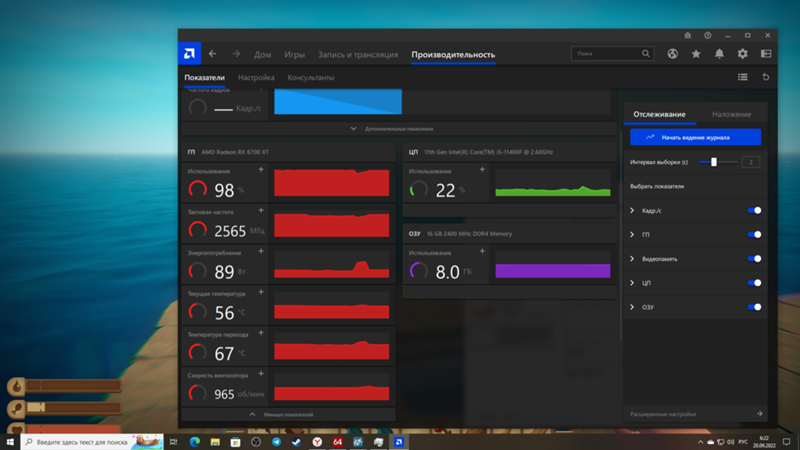Add ОЗУ Использование metric with plus

(x=482, y=251)
